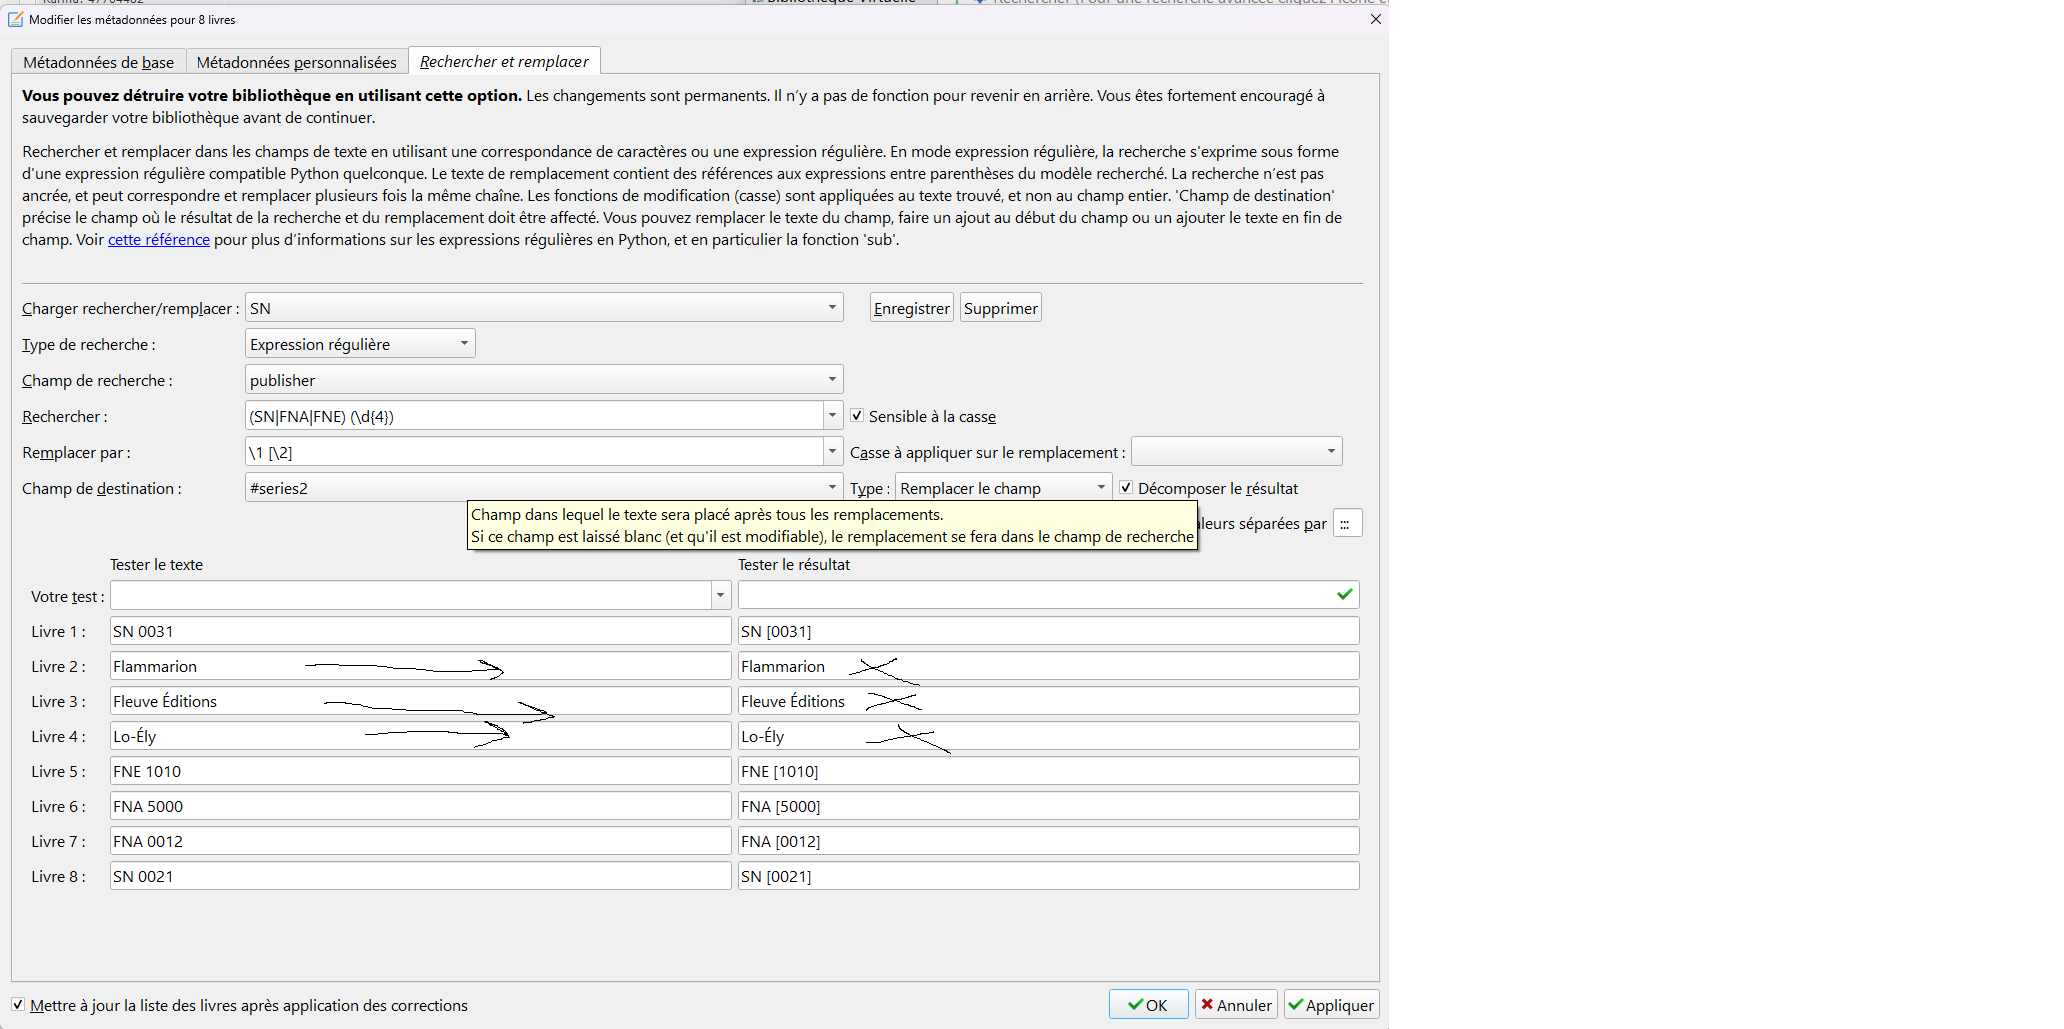Confirm with the OK button
This screenshot has height=1029, width=2064.
click(1148, 1005)
